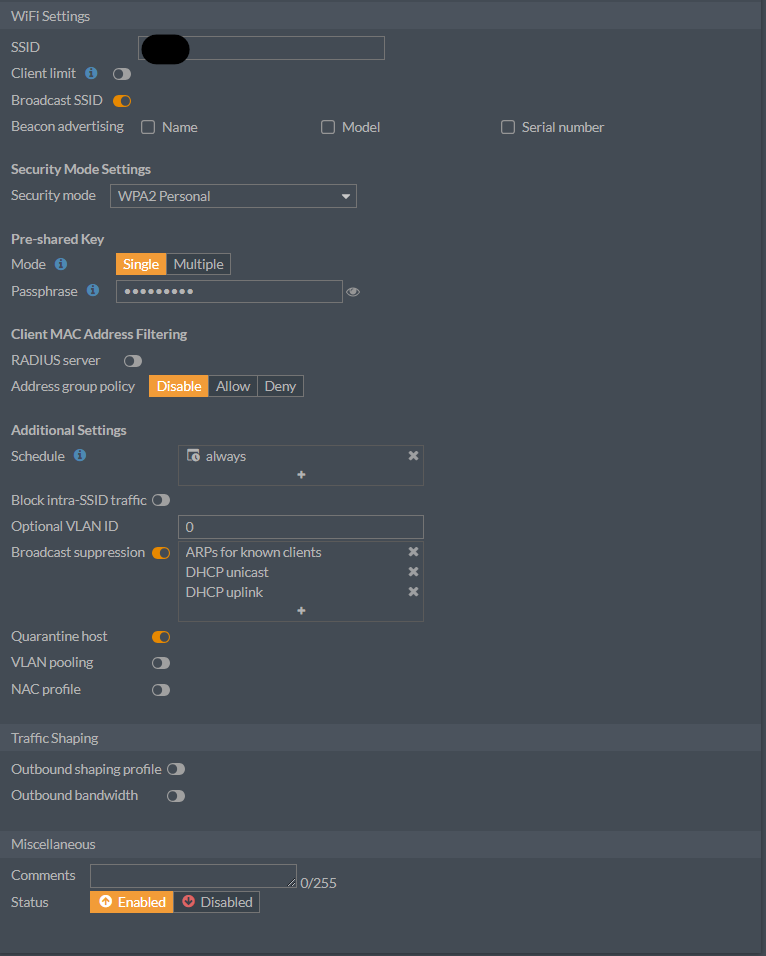Click the Passphrase info icon
The width and height of the screenshot is (766, 956).
(x=93, y=291)
